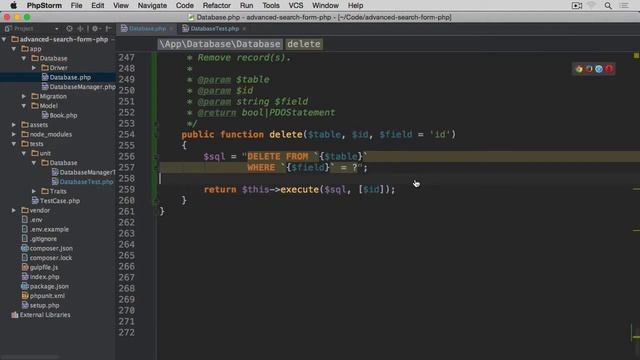Open the File menu
The height and width of the screenshot is (360, 640).
(x=76, y=5)
